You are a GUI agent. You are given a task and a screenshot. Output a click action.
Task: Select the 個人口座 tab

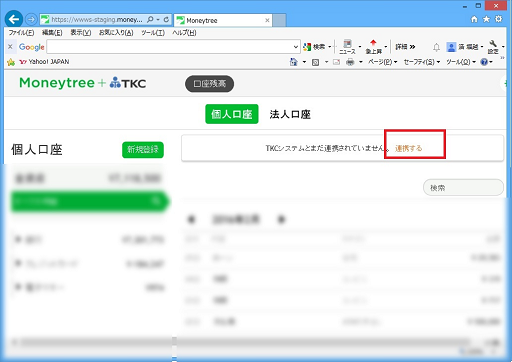[232, 114]
